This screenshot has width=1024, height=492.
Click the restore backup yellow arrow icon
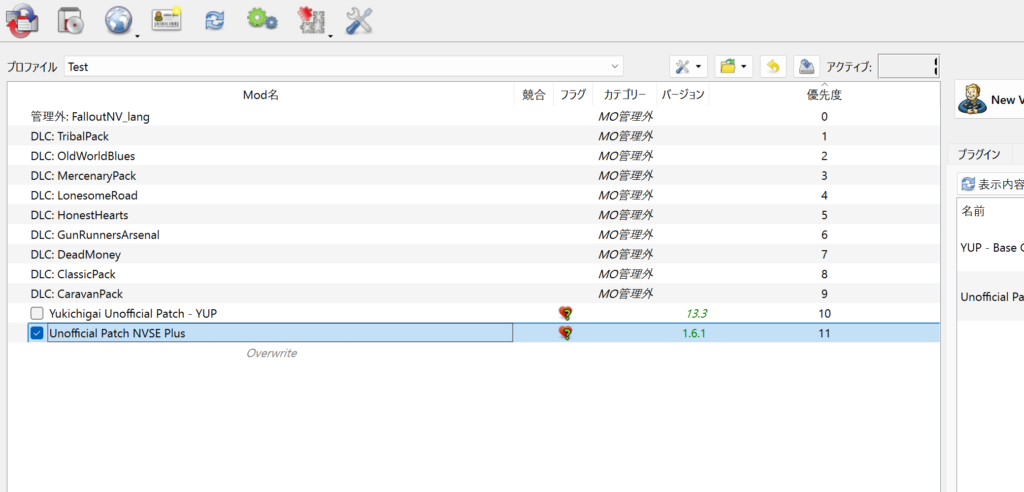click(x=772, y=67)
